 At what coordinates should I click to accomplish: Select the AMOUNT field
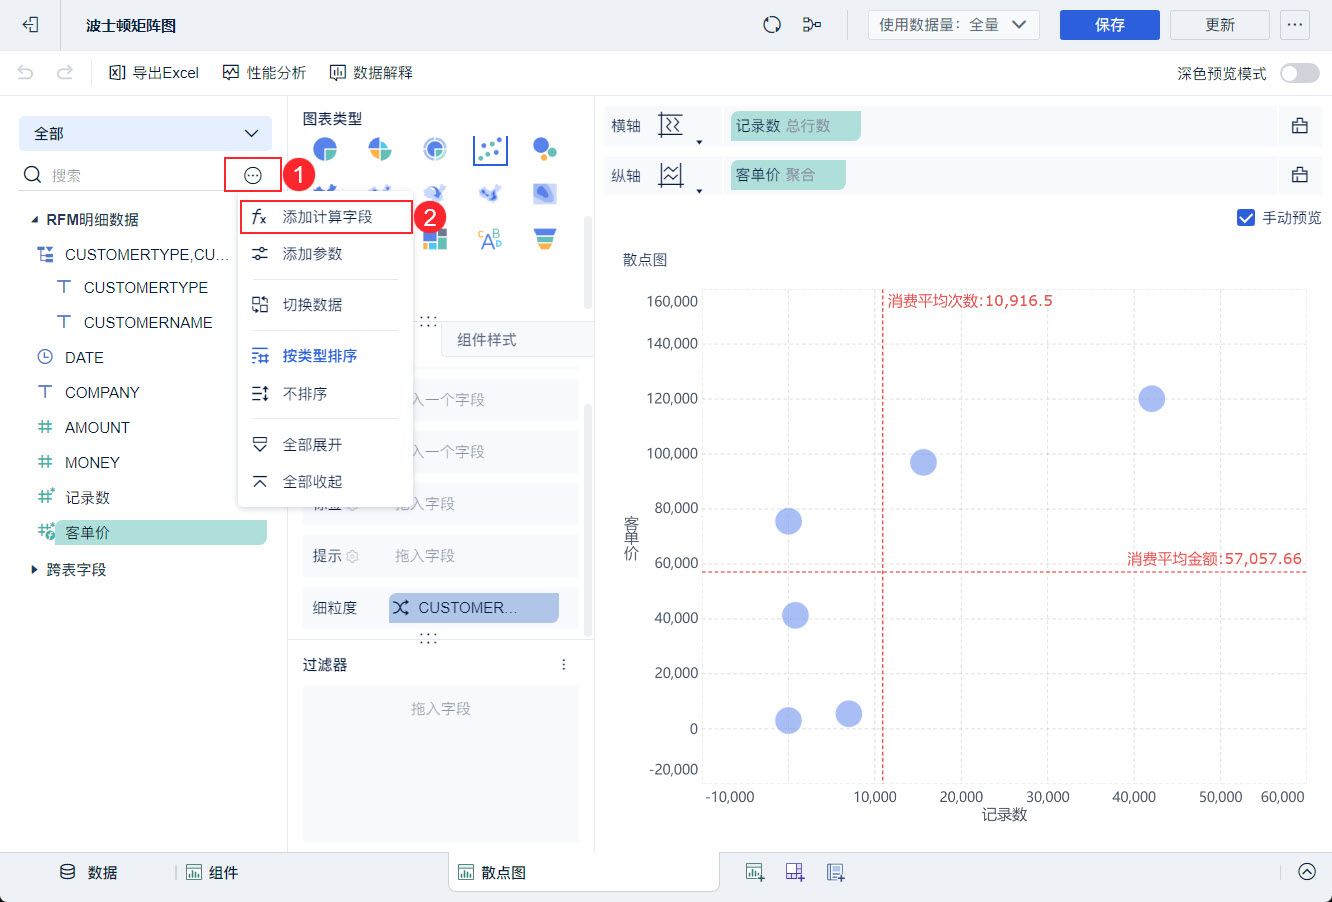click(x=97, y=428)
